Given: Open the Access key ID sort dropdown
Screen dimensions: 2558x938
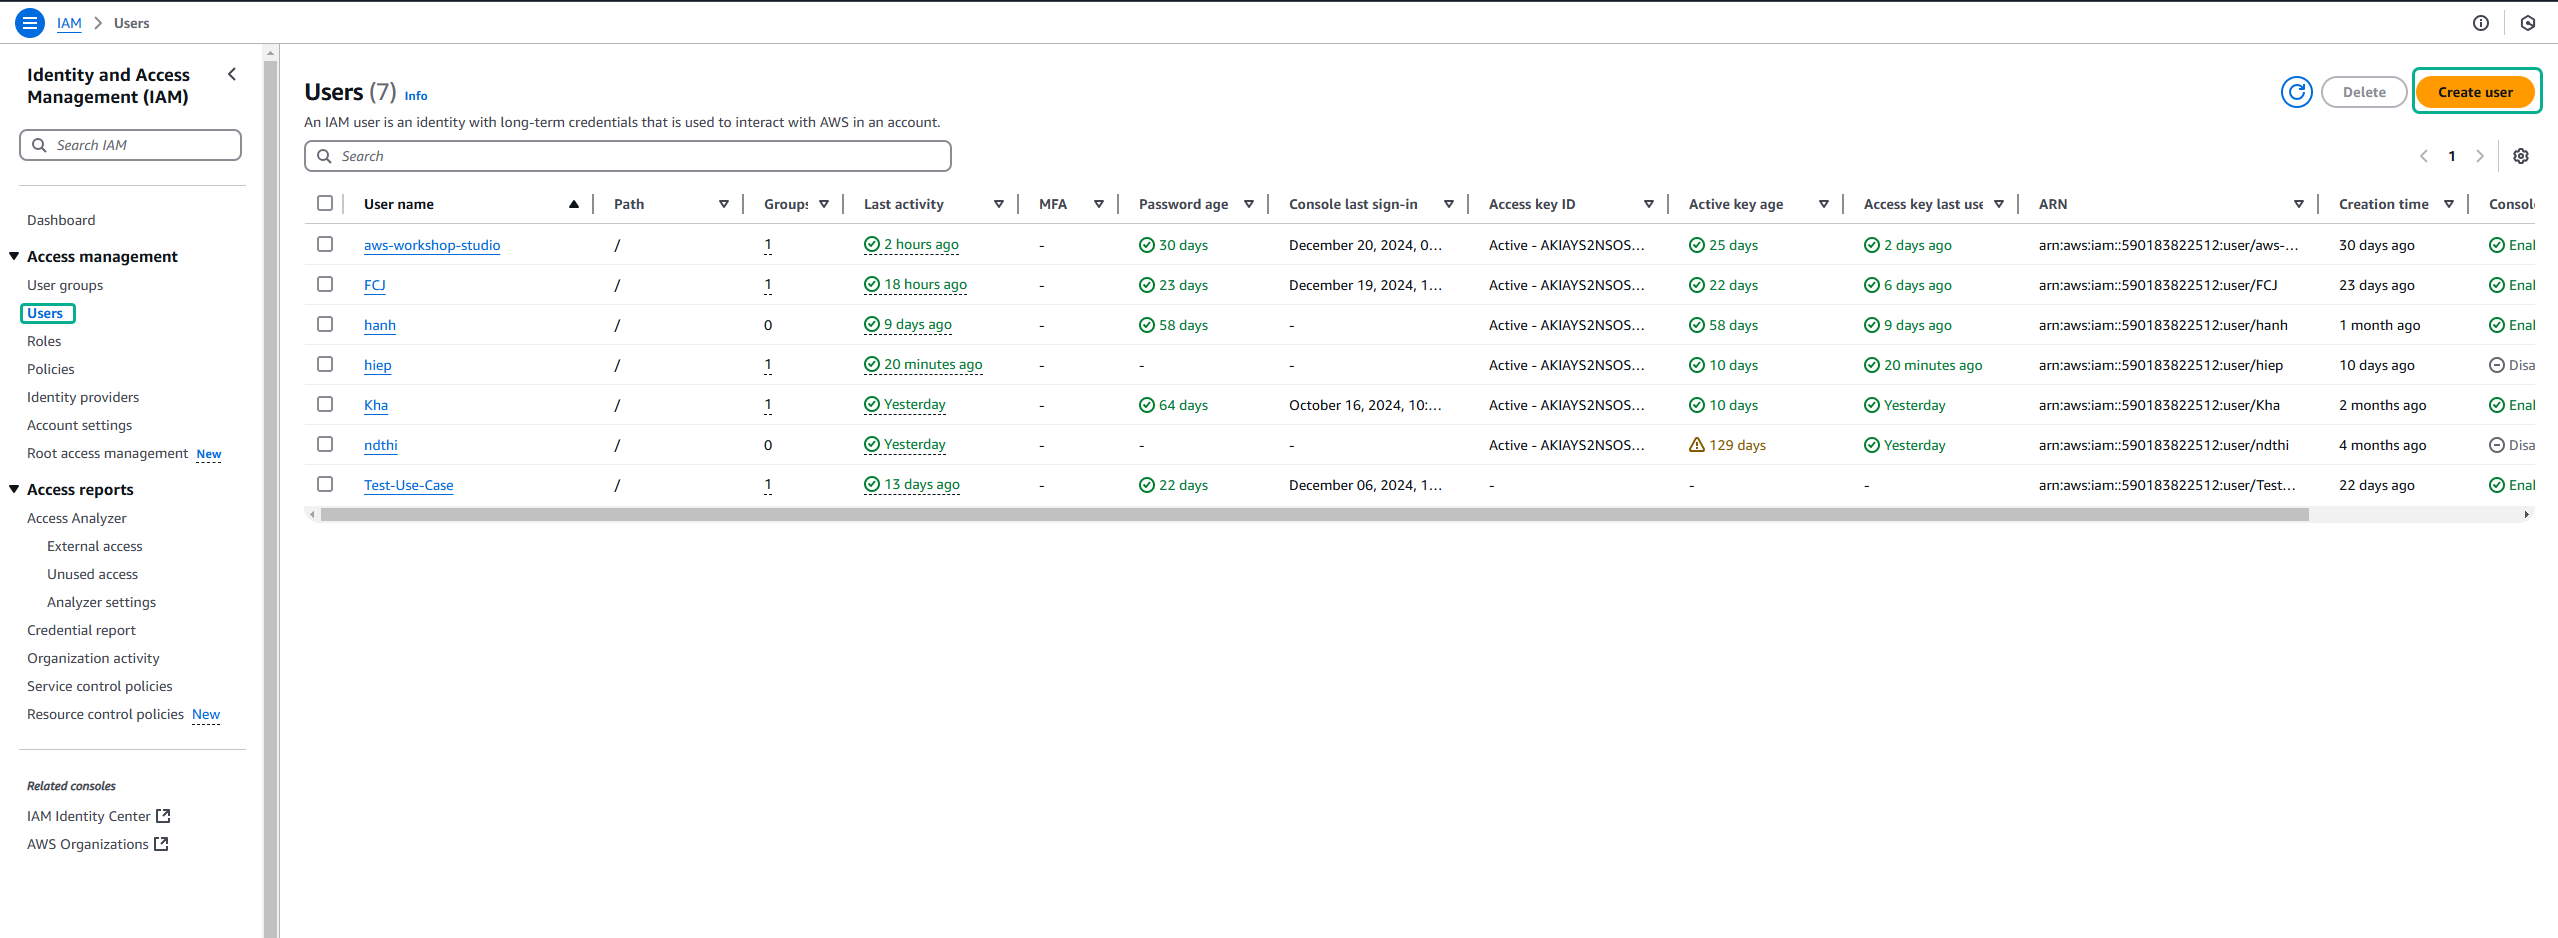Looking at the screenshot, I should pos(1648,204).
